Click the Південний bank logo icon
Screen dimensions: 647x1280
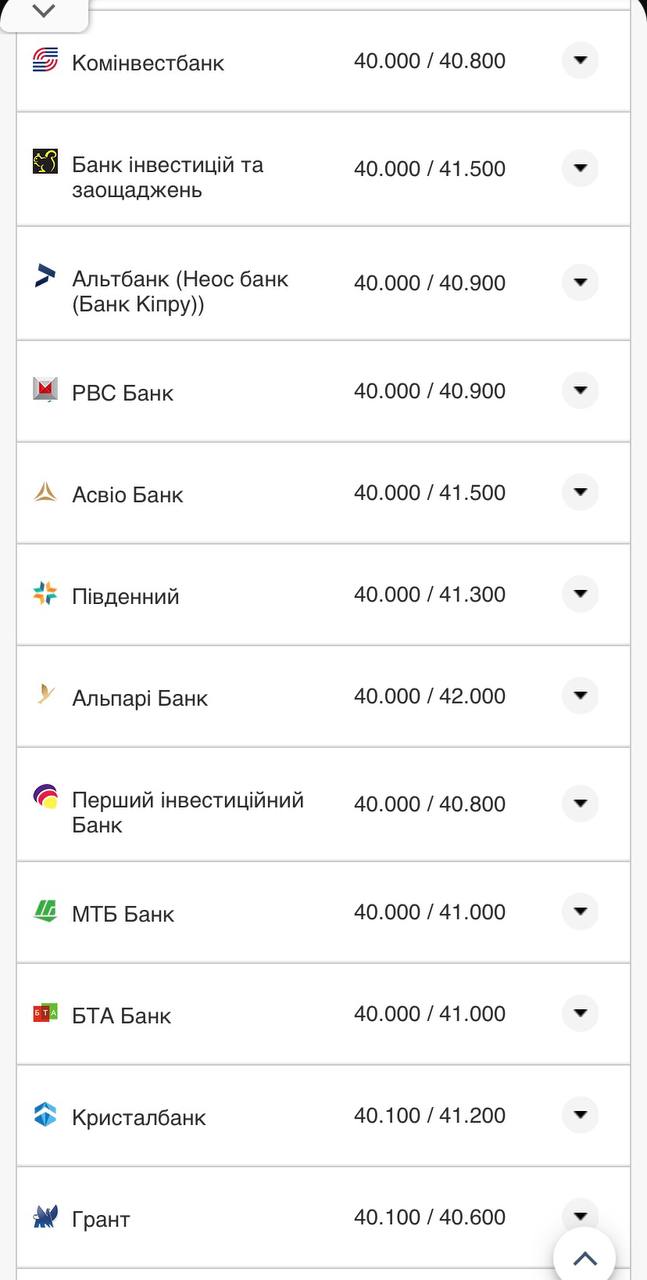tap(45, 594)
